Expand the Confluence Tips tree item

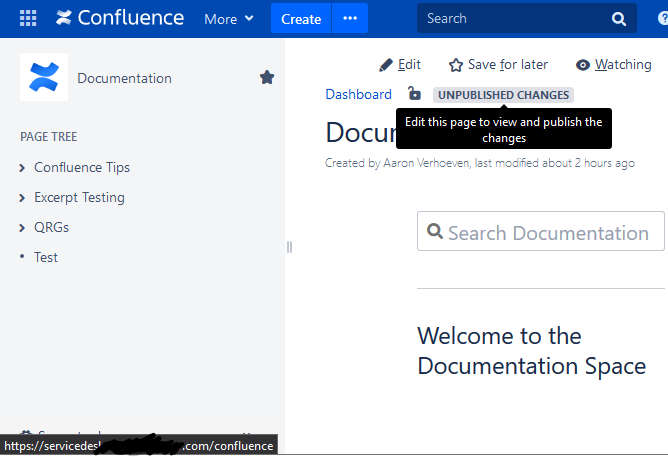[22, 168]
